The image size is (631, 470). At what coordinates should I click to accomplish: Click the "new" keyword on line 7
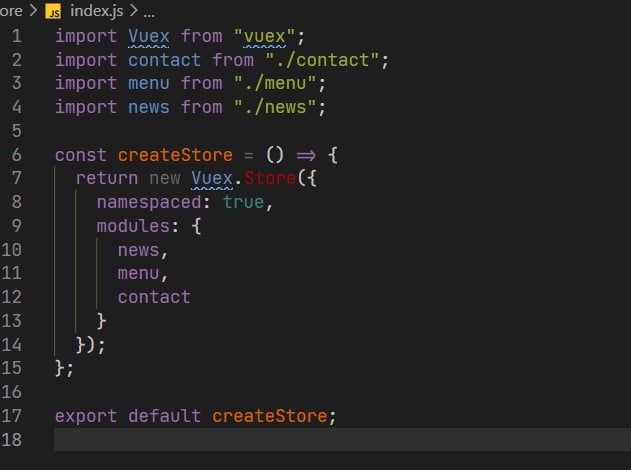(x=165, y=178)
